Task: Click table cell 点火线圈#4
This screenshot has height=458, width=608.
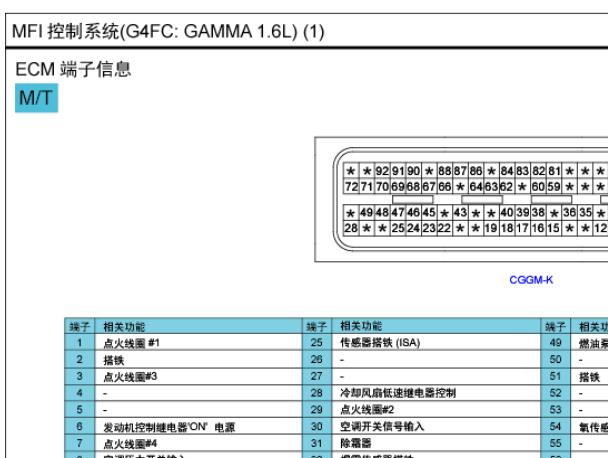Action: (198, 443)
